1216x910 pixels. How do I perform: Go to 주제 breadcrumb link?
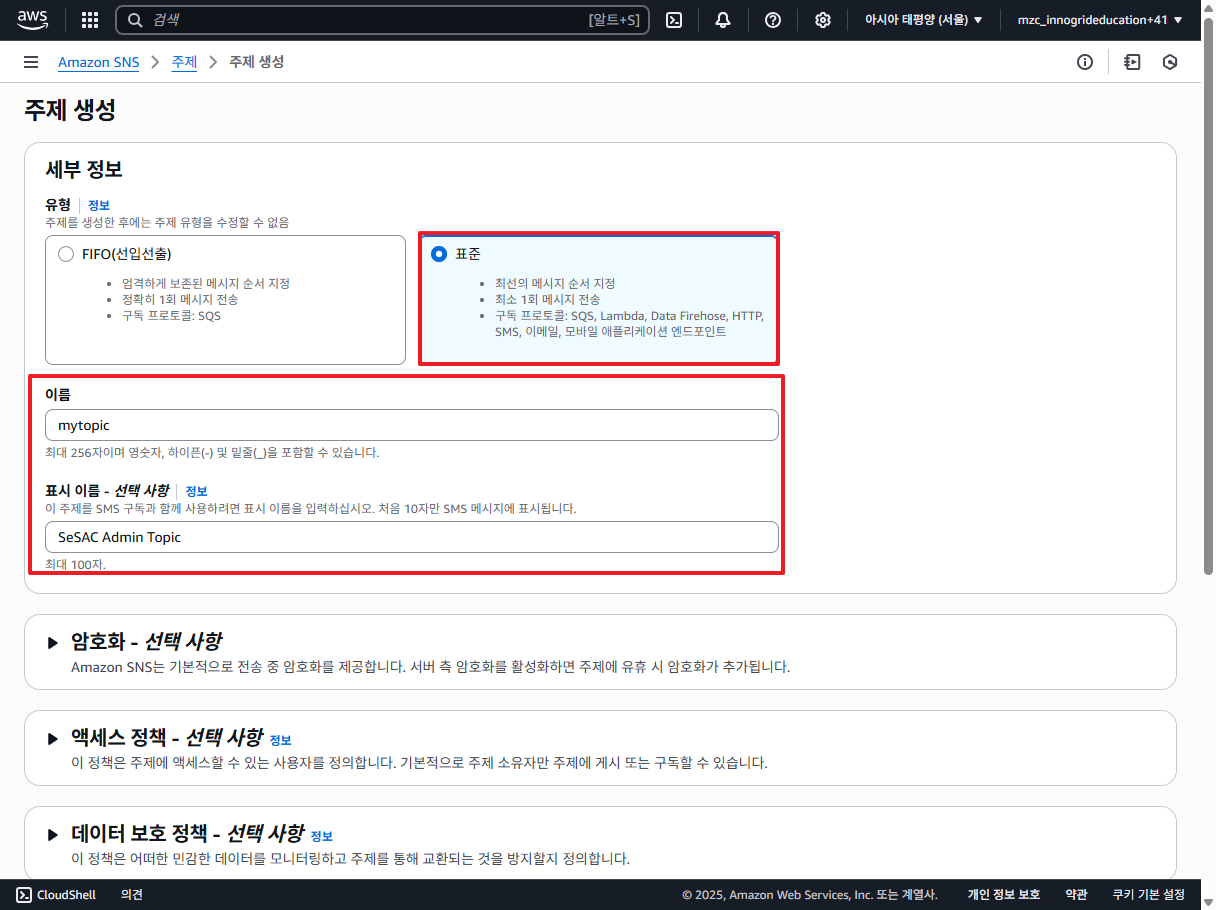point(184,62)
